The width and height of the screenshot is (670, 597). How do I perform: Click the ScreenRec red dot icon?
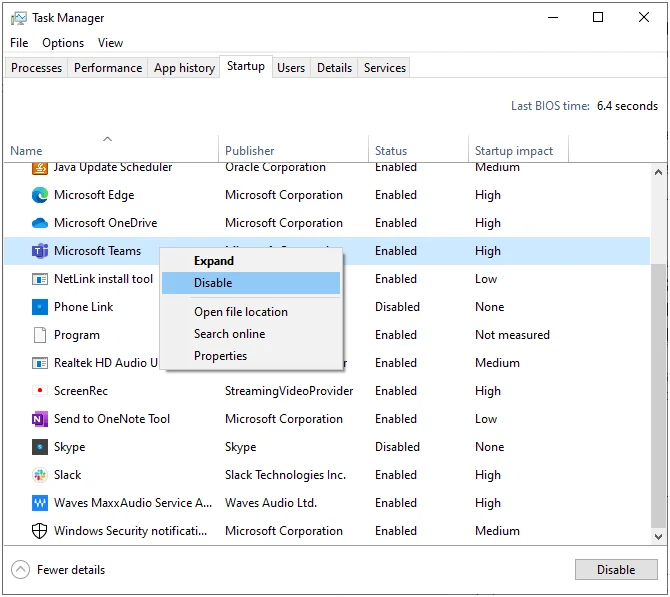pyautogui.click(x=40, y=391)
